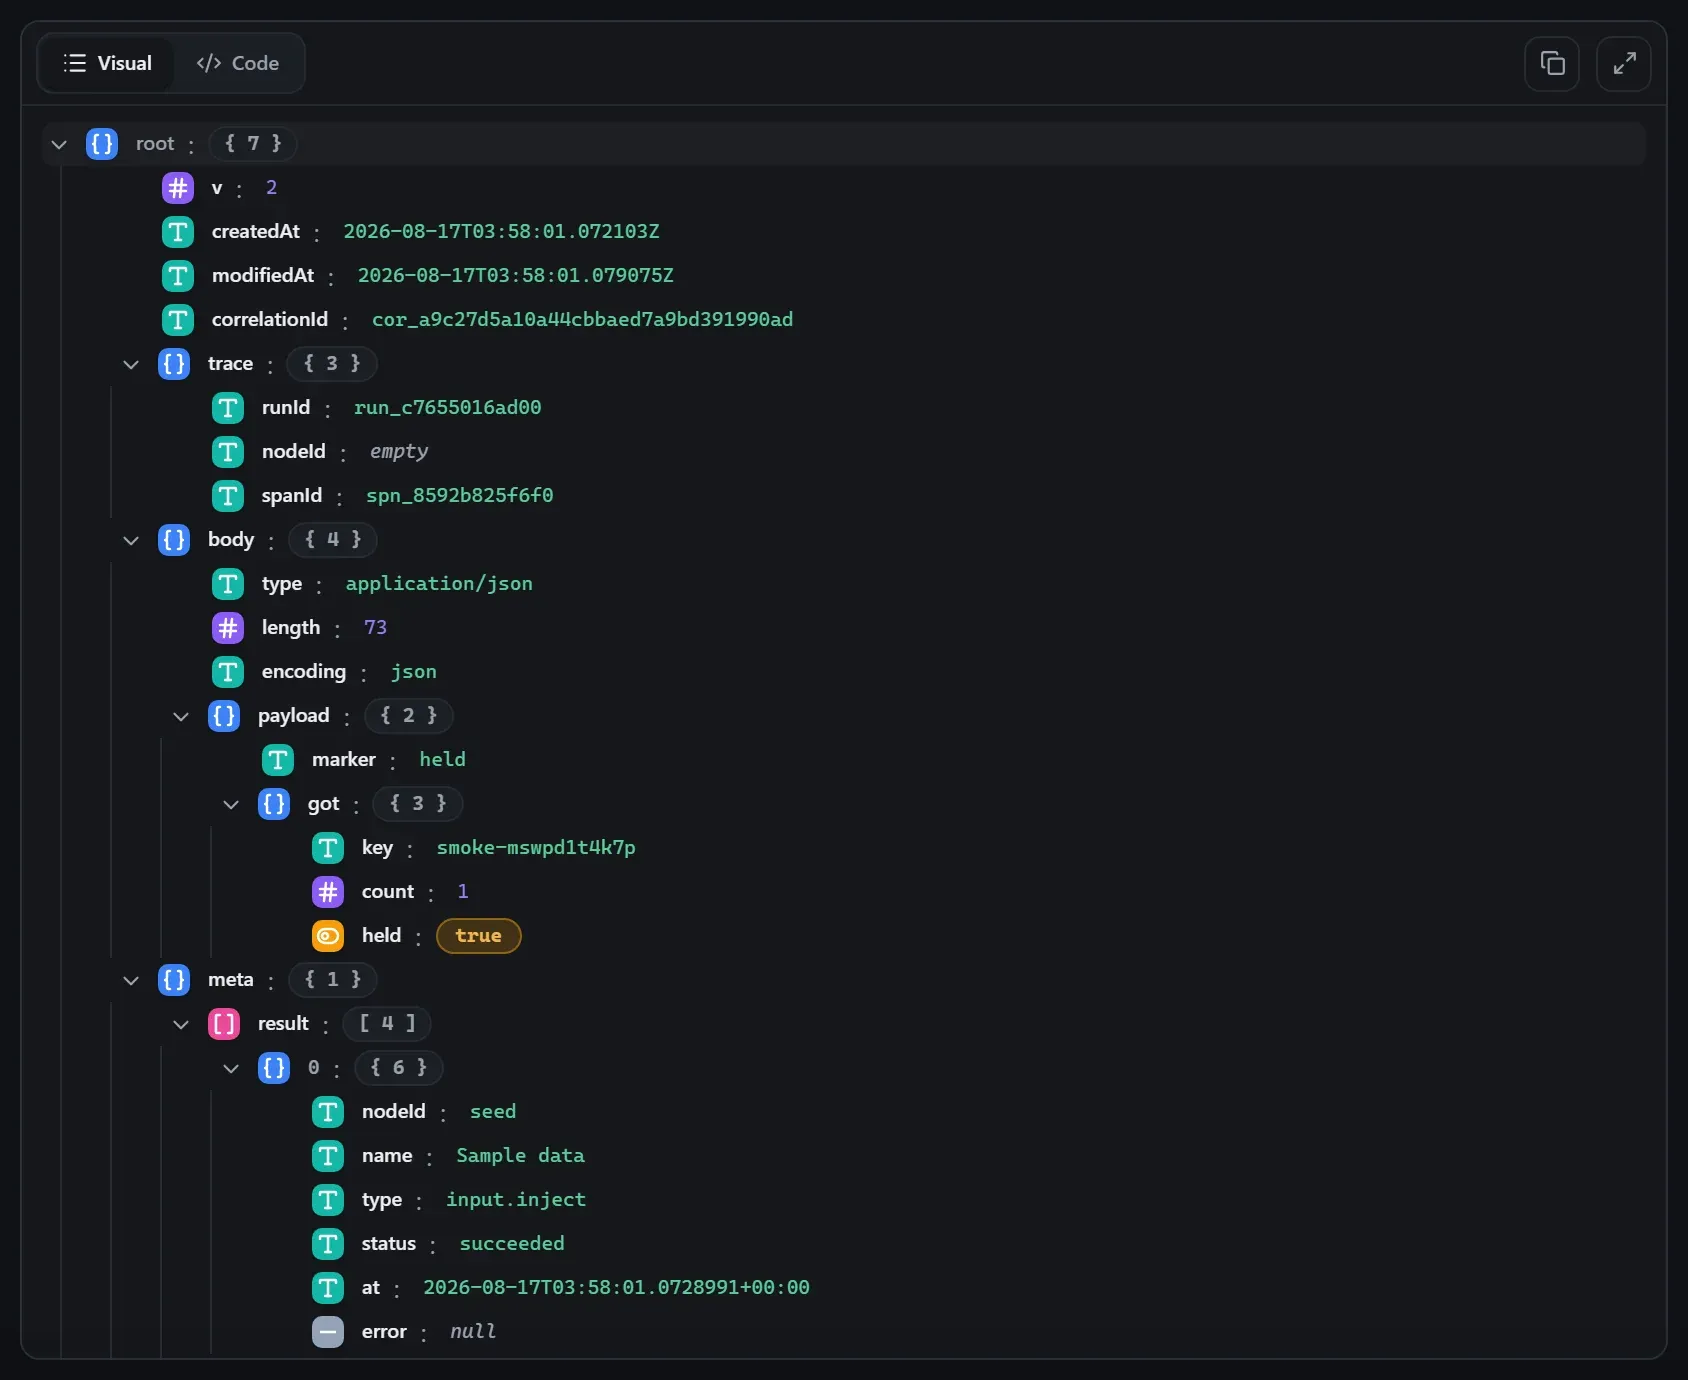The width and height of the screenshot is (1688, 1380).
Task: Click the array icon beside result
Action: [224, 1024]
